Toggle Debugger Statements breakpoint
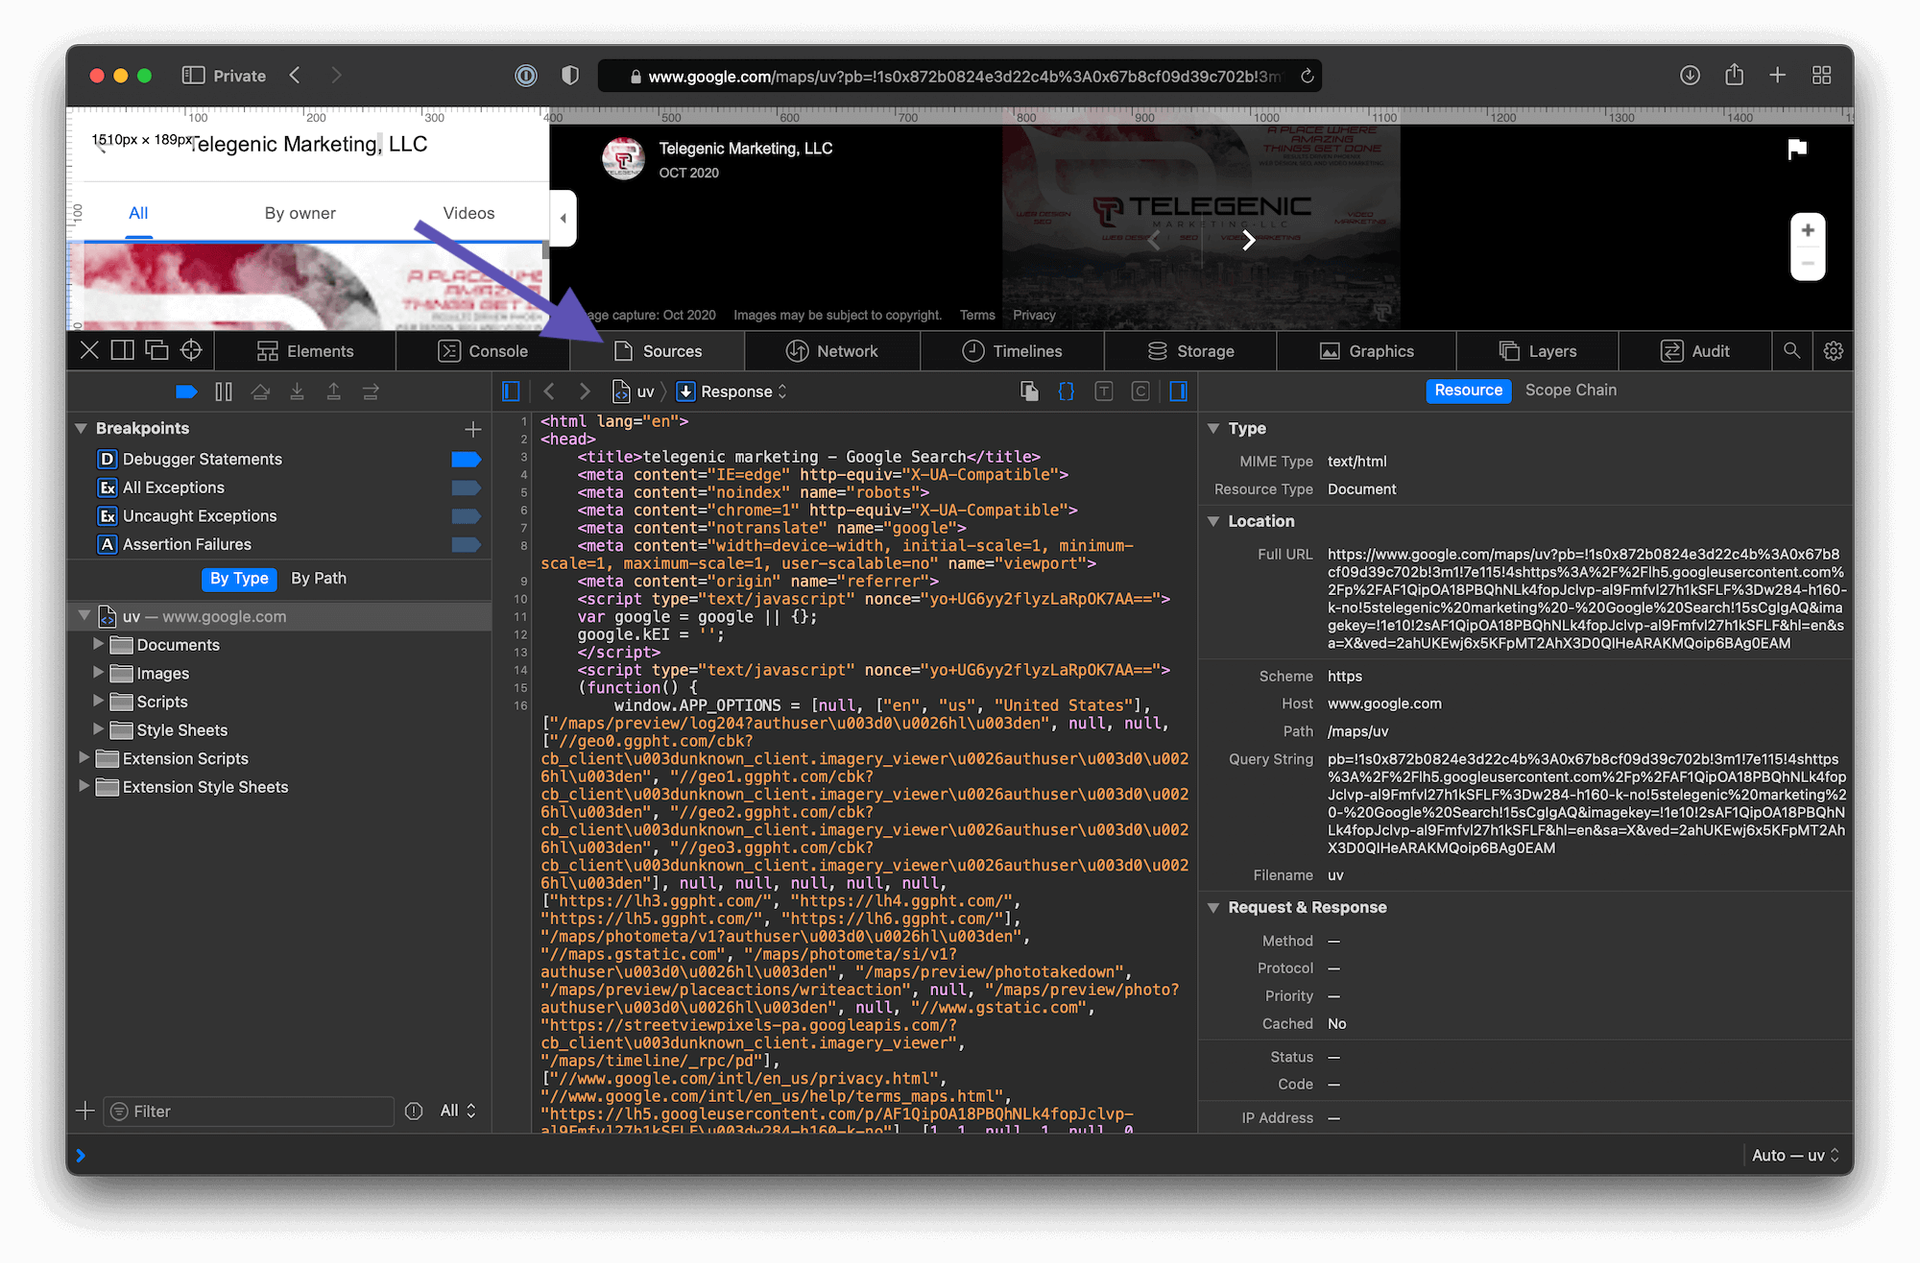The width and height of the screenshot is (1920, 1263). [466, 459]
